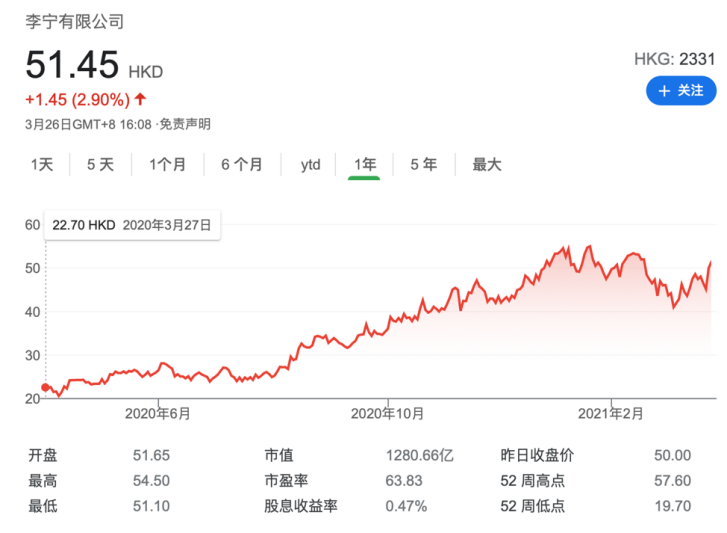Click the 市值 label

pos(279,455)
